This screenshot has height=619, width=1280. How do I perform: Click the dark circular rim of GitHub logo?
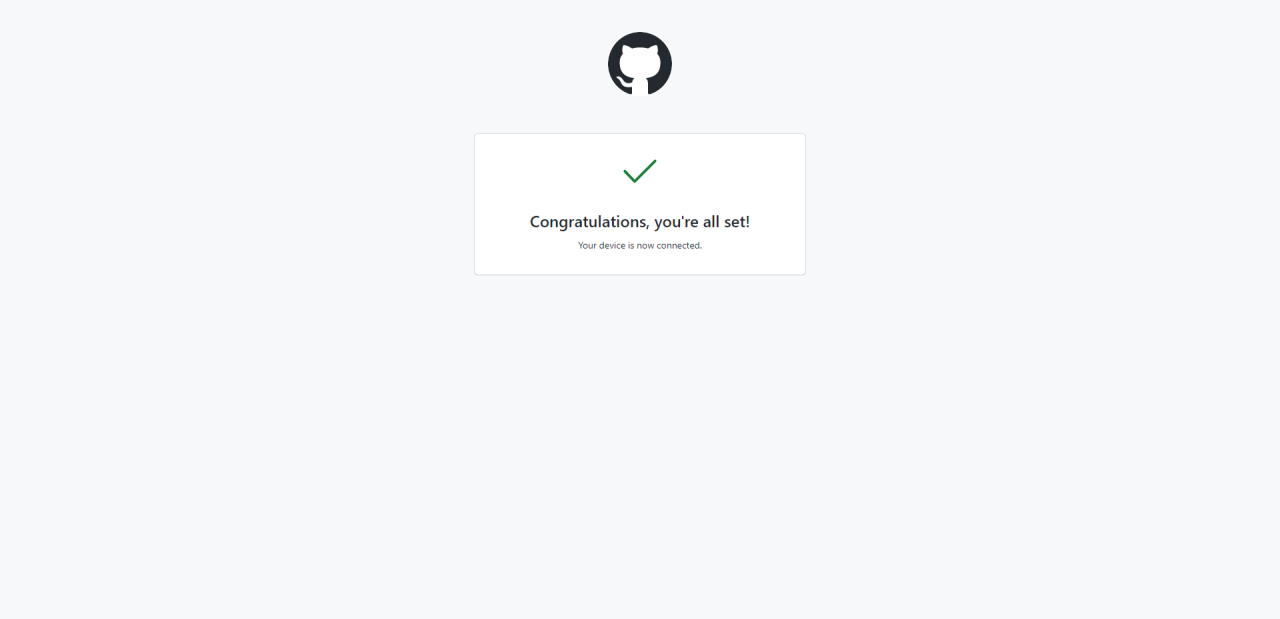tap(612, 64)
